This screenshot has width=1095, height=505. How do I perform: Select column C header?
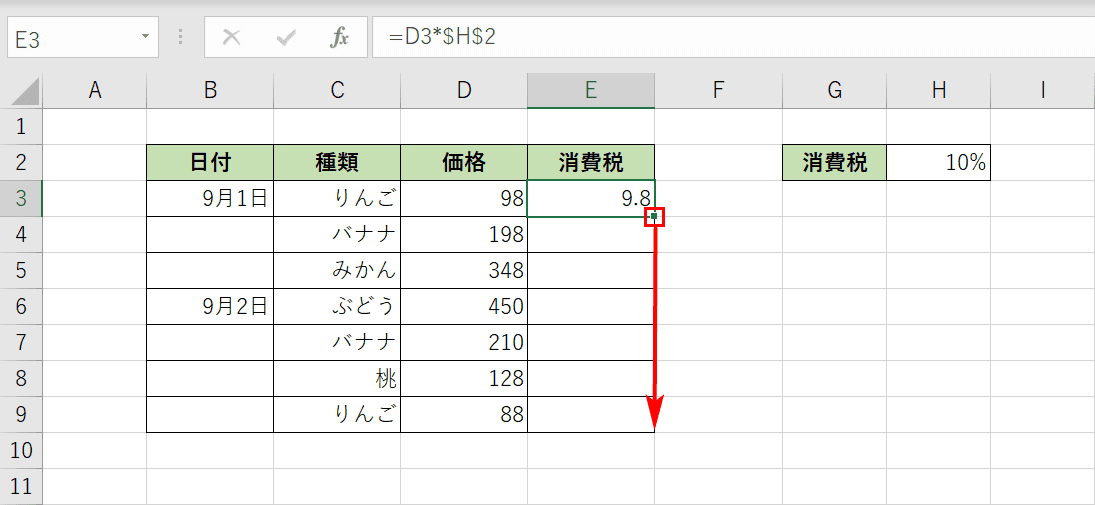tap(337, 91)
